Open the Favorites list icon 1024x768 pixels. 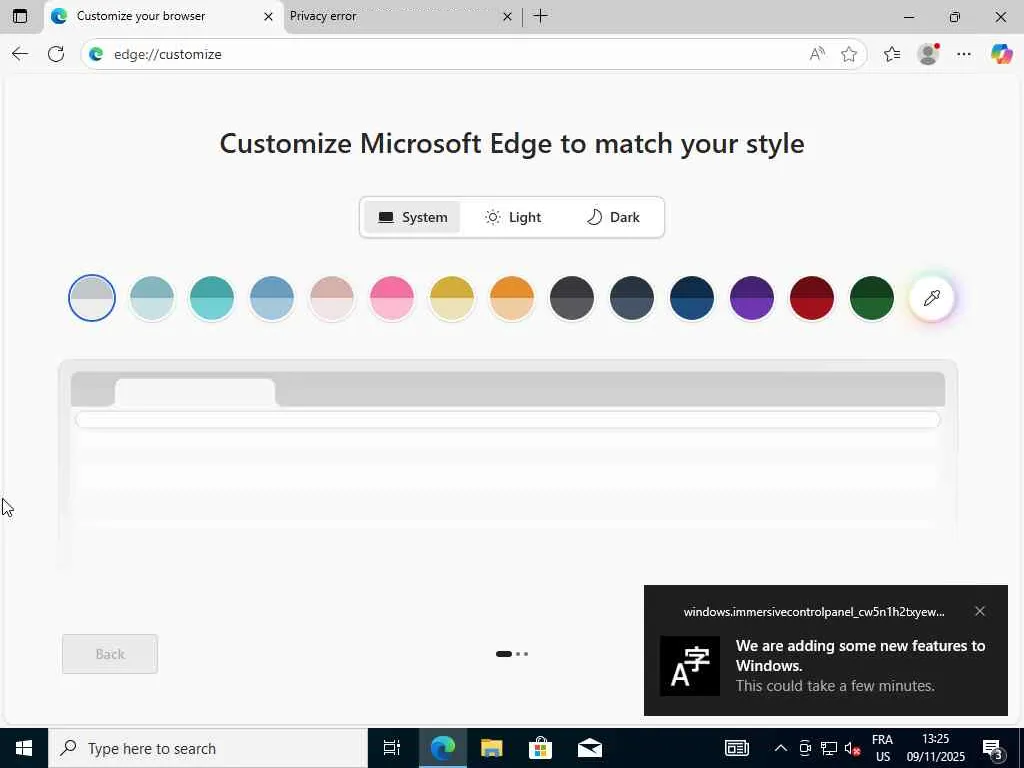point(892,54)
